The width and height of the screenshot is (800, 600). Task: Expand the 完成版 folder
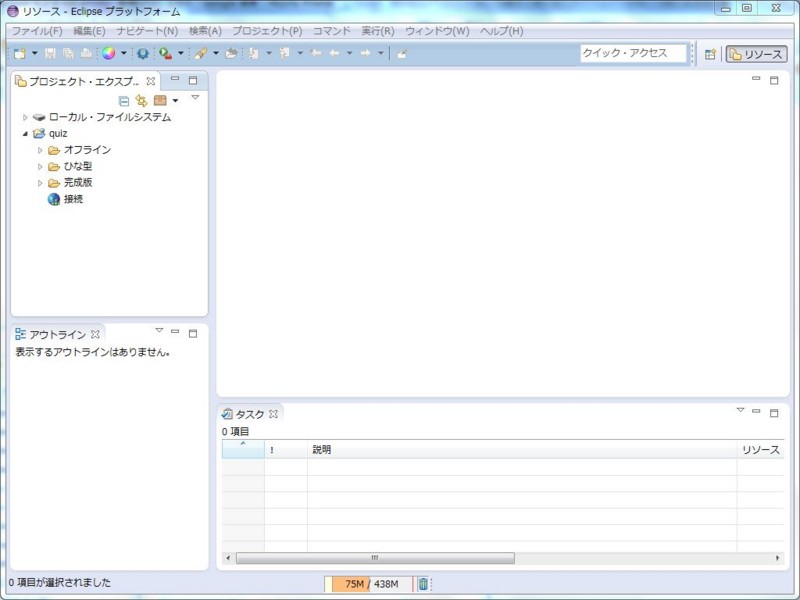40,183
